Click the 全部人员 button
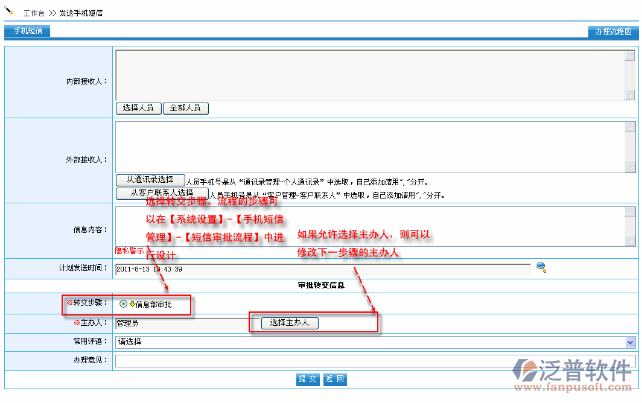Image resolution: width=642 pixels, height=403 pixels. (185, 107)
